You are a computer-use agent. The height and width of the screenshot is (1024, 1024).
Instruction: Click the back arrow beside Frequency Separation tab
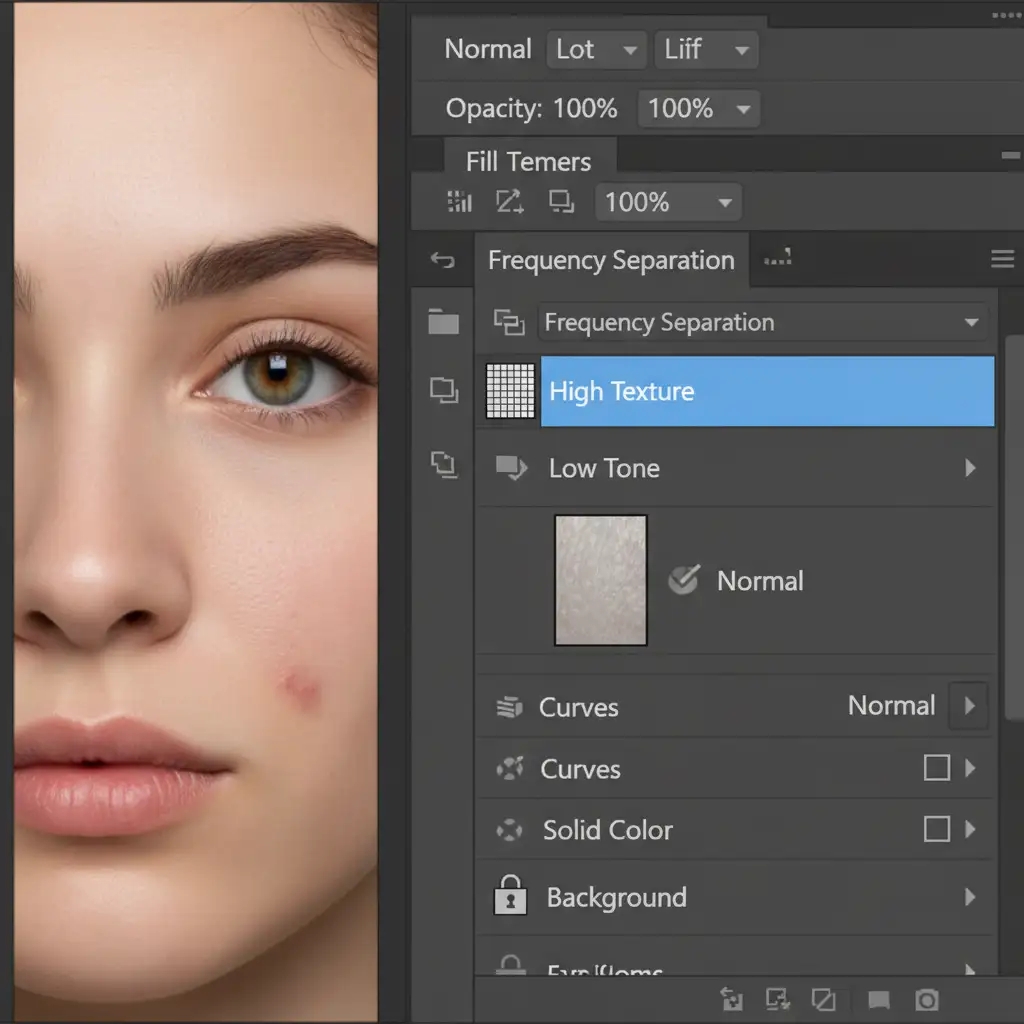click(442, 261)
